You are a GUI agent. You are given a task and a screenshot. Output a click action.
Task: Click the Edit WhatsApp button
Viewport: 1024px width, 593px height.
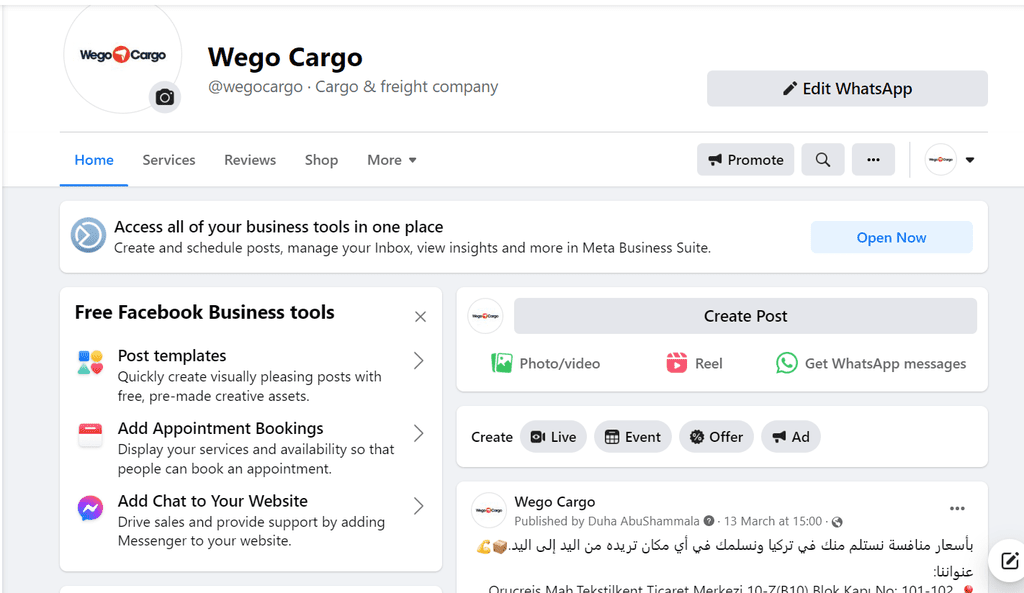click(x=847, y=89)
